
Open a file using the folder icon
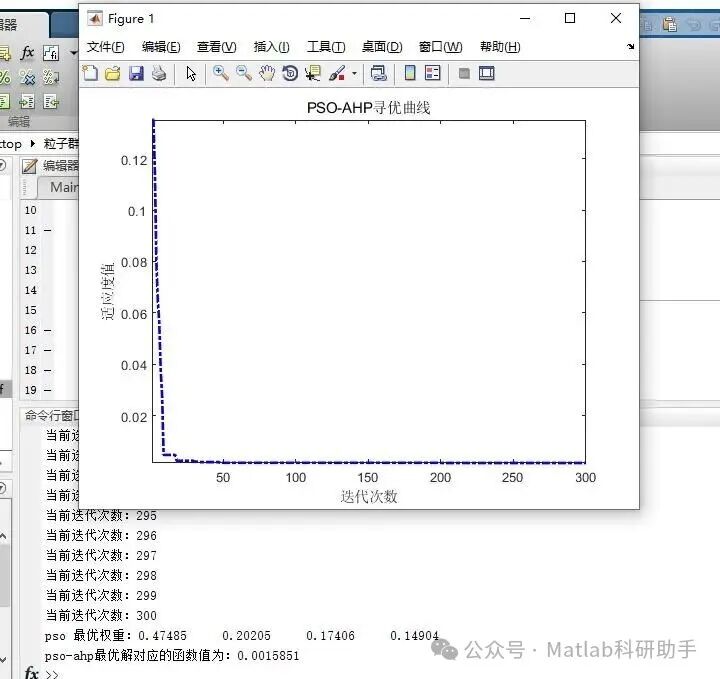(x=112, y=73)
